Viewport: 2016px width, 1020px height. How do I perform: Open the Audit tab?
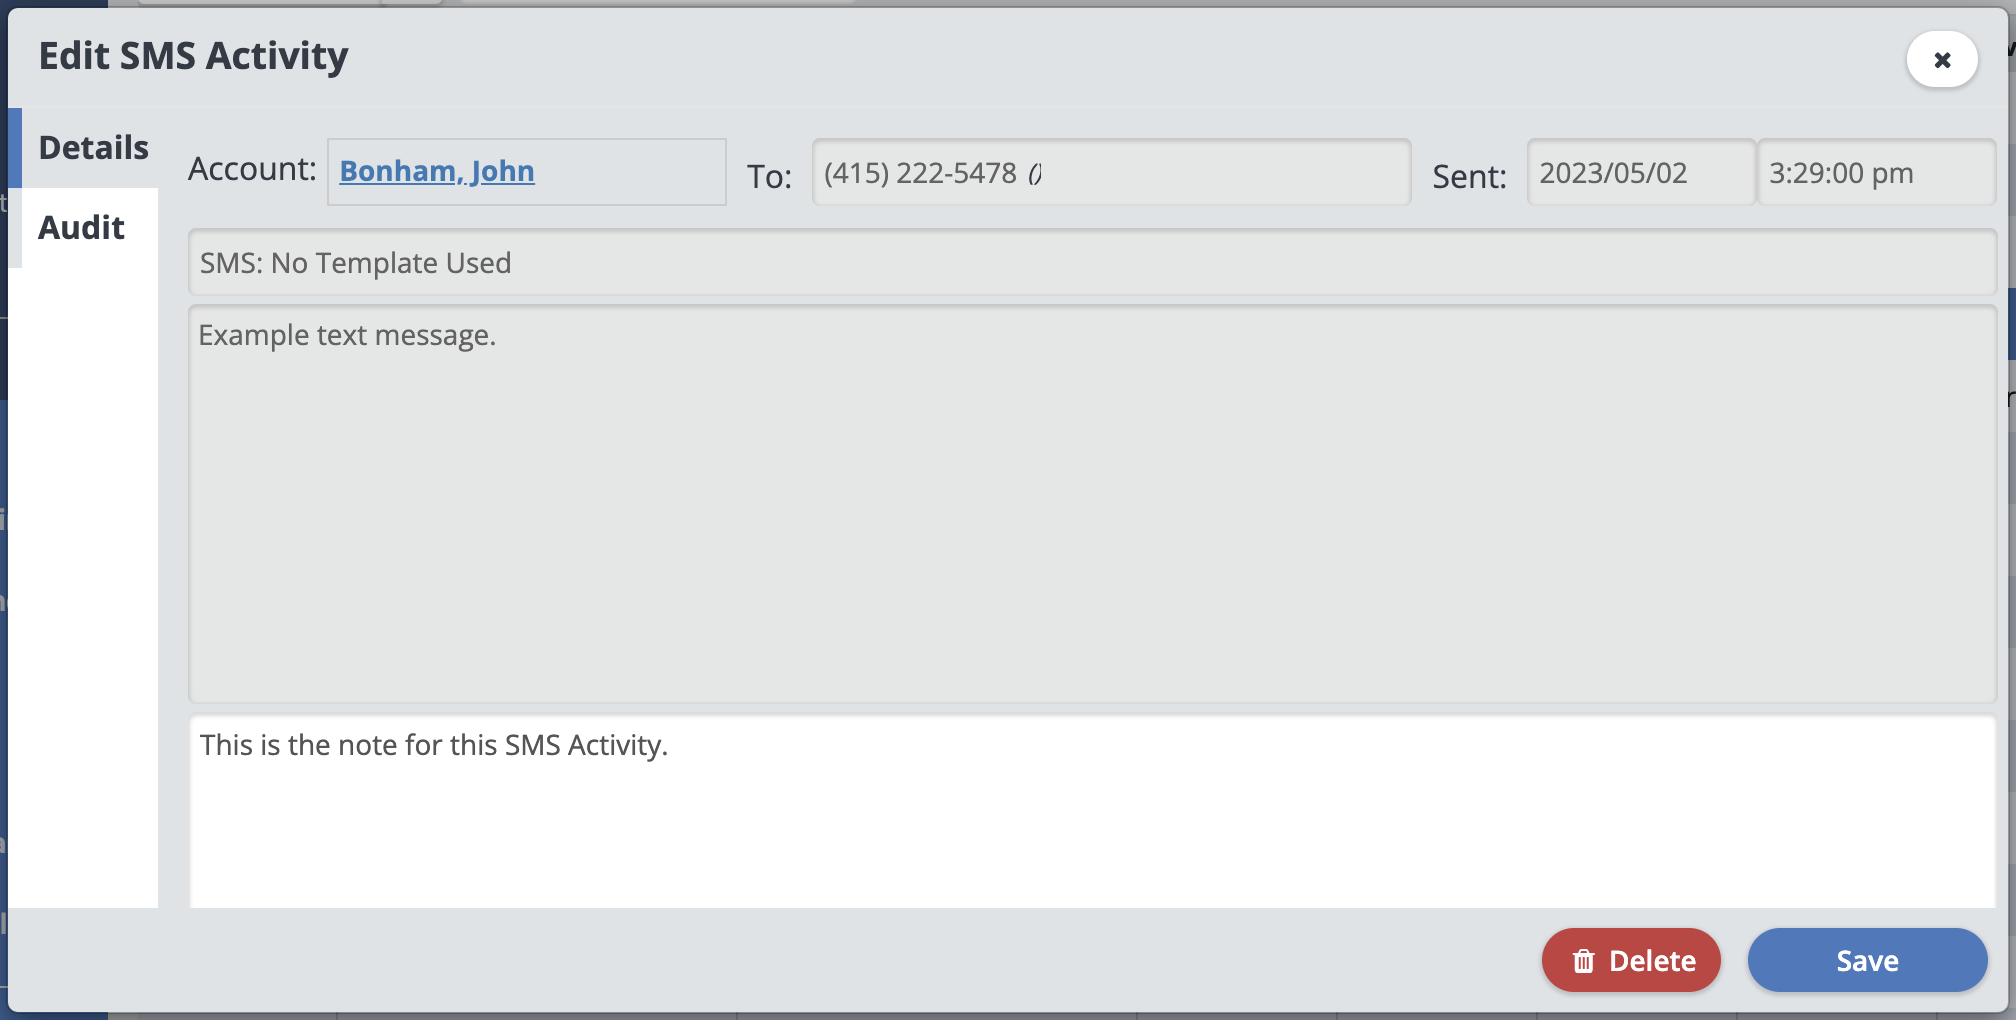point(82,228)
